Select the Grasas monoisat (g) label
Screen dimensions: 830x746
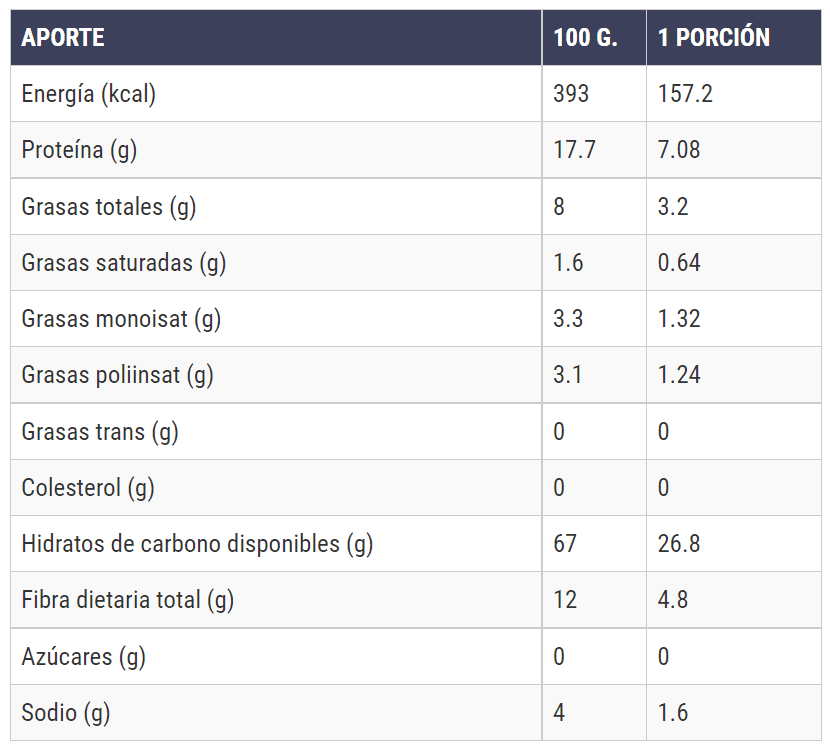coord(121,319)
